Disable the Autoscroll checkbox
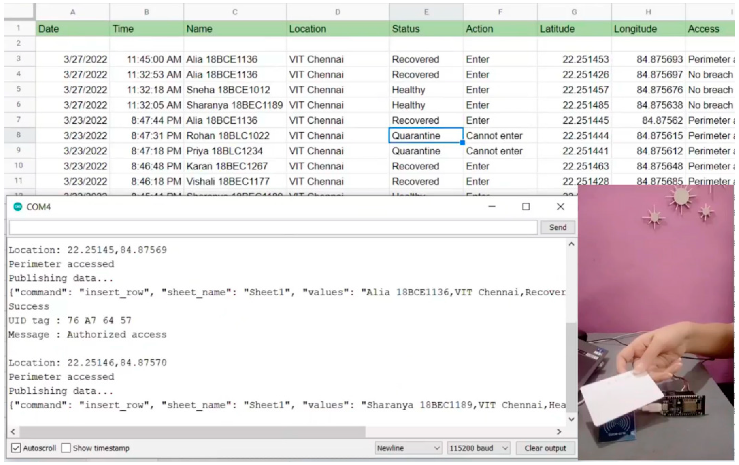The width and height of the screenshot is (739, 465). pyautogui.click(x=16, y=448)
